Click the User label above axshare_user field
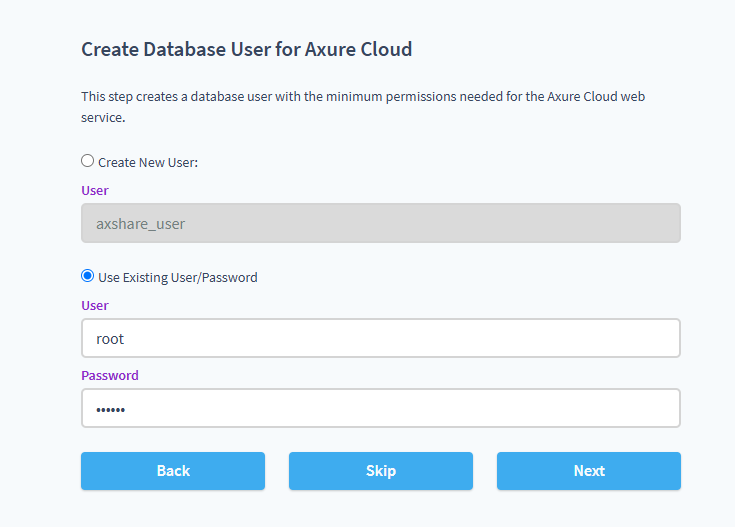 tap(95, 190)
